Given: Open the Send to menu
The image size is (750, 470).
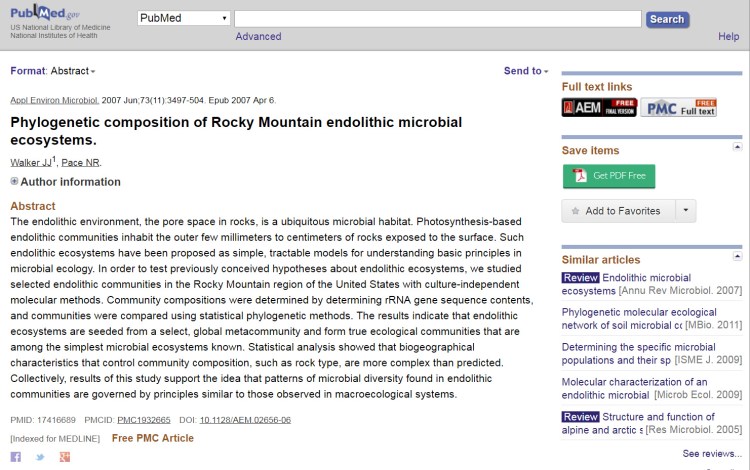Looking at the screenshot, I should pos(526,71).
